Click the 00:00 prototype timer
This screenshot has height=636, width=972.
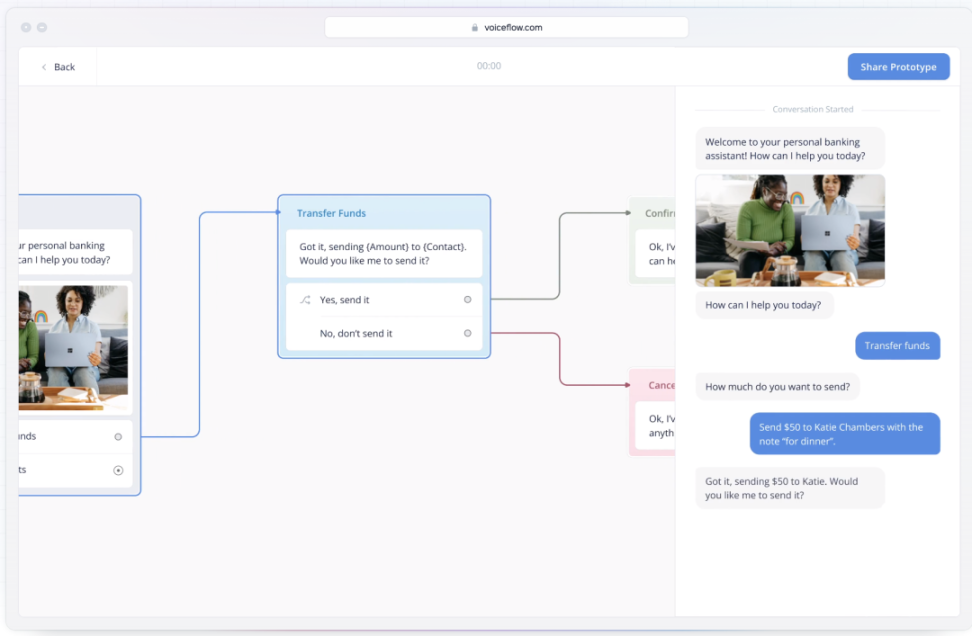pos(489,66)
